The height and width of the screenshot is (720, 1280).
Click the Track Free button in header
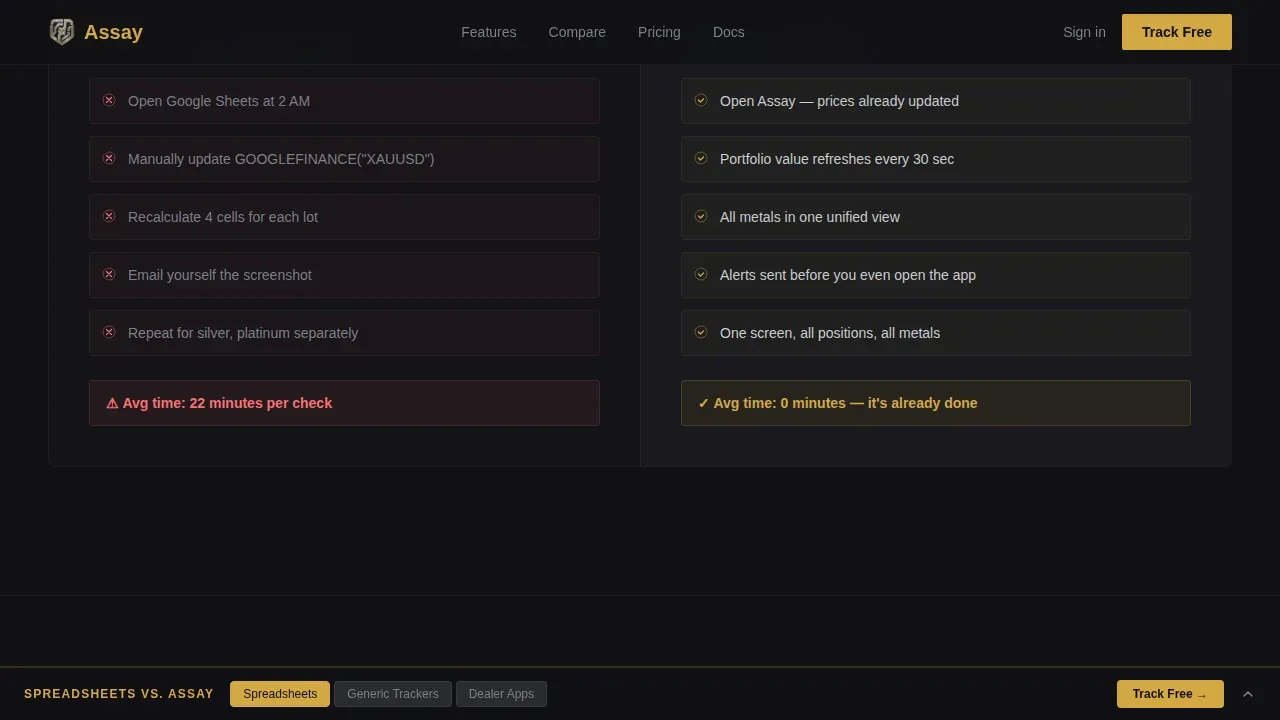point(1177,32)
